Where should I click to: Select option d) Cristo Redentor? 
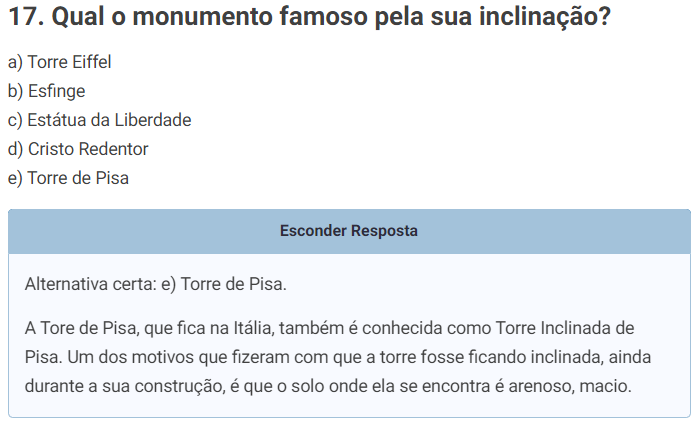78,149
